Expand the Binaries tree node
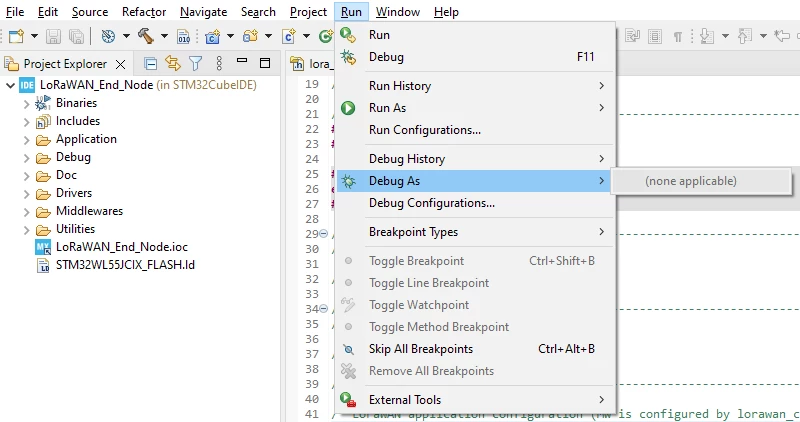The height and width of the screenshot is (422, 800). pos(27,104)
